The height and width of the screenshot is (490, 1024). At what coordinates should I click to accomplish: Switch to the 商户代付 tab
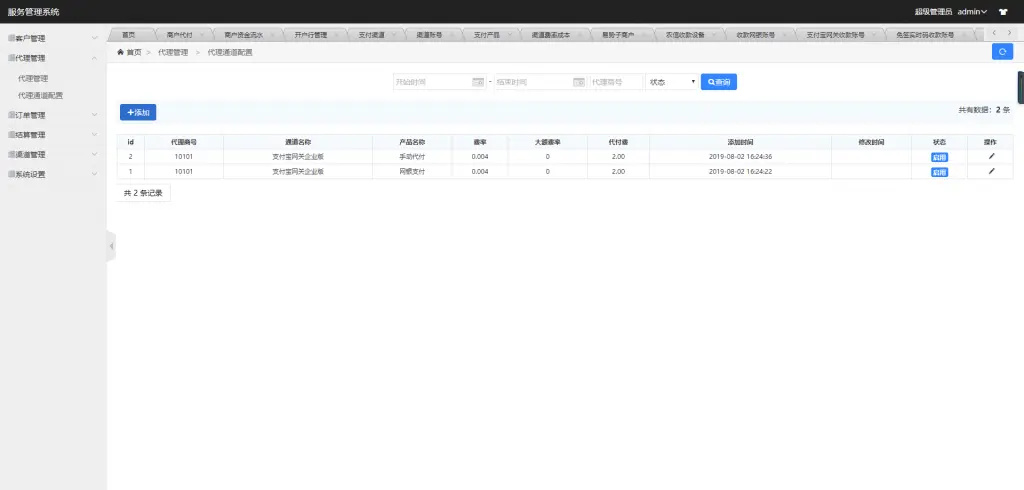coord(180,35)
